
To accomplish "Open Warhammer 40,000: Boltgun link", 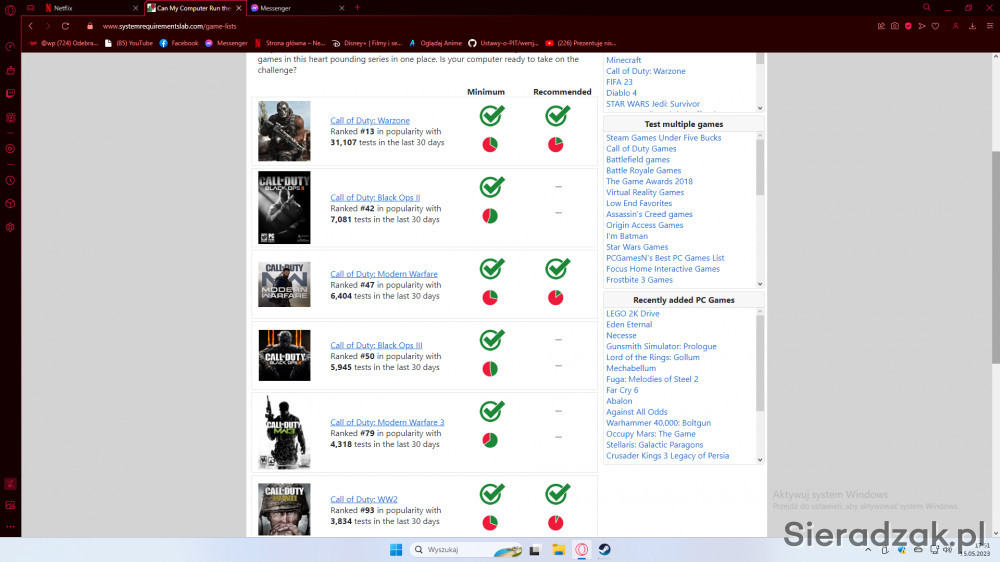I will pos(658,423).
